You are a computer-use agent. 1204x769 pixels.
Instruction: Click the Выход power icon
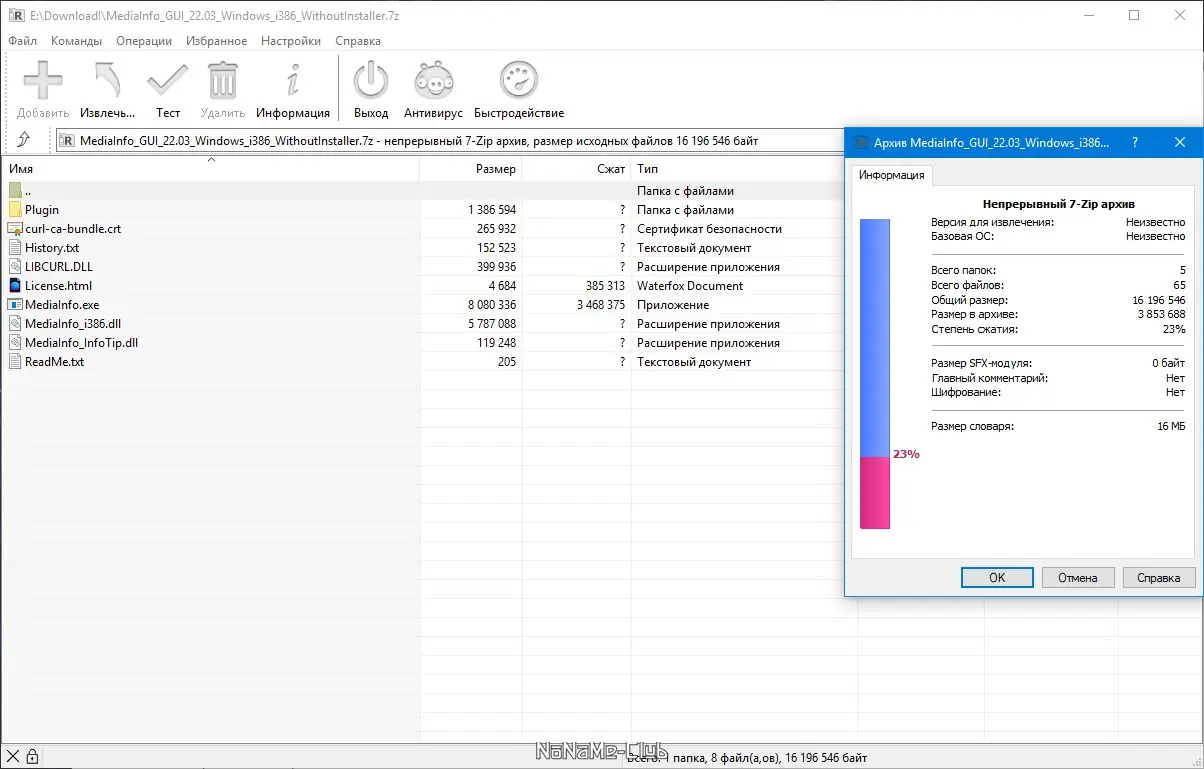click(371, 79)
